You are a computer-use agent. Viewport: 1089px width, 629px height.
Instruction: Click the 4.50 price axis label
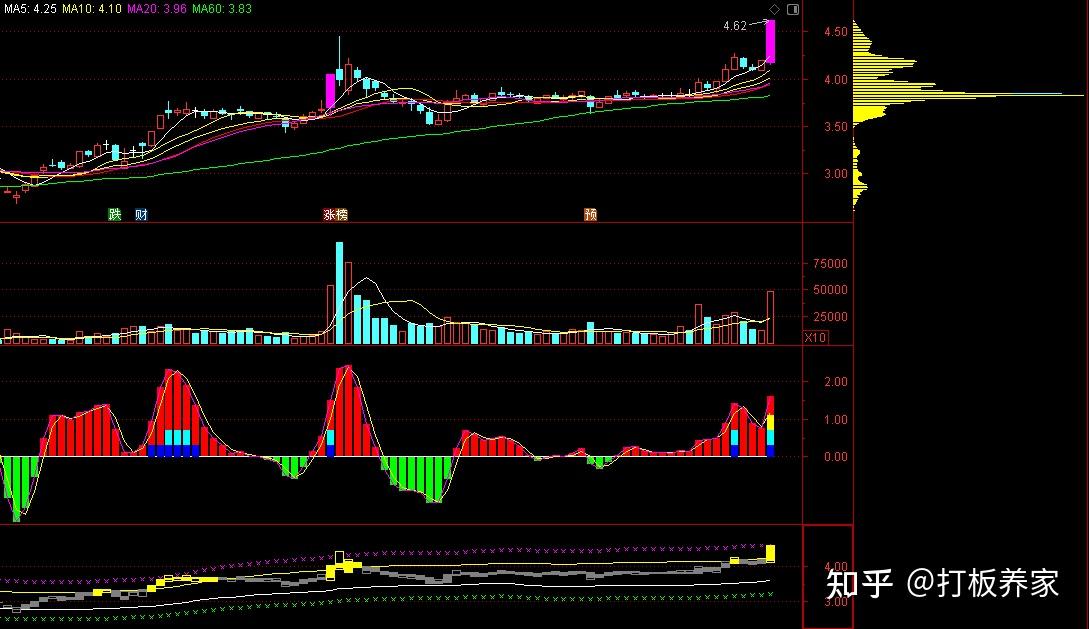point(836,32)
